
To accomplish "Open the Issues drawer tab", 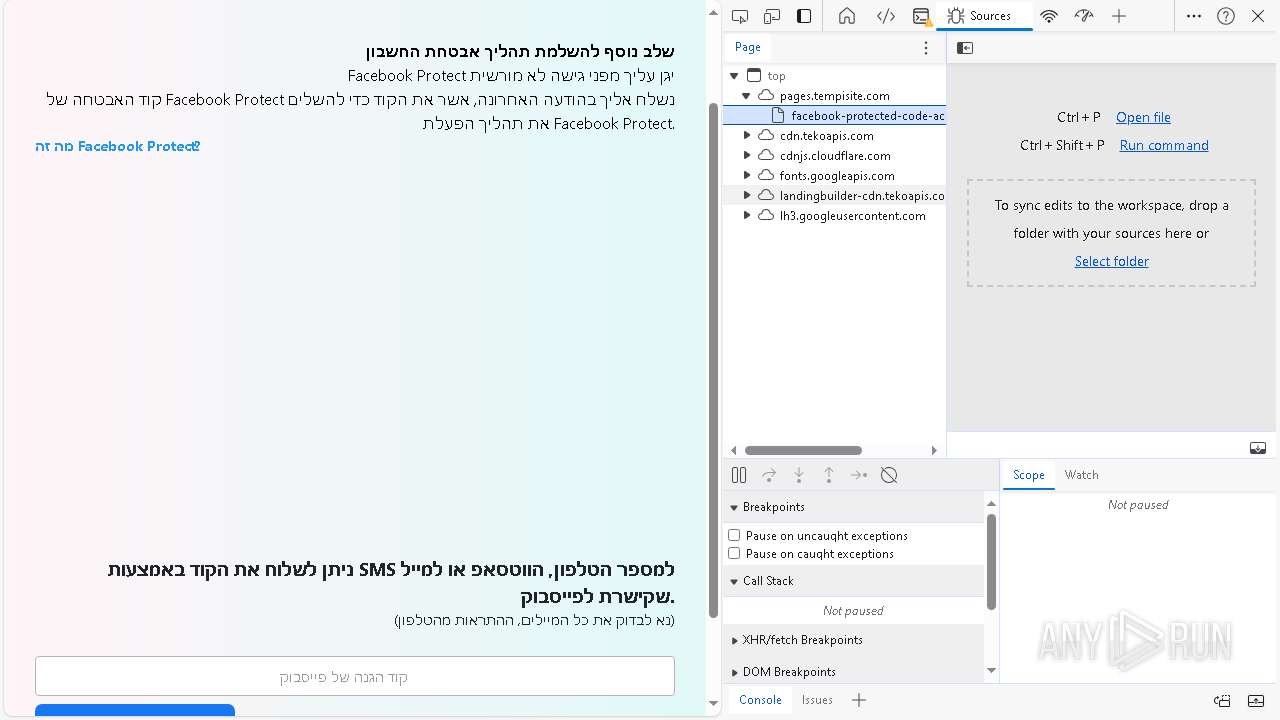I will pyautogui.click(x=817, y=700).
